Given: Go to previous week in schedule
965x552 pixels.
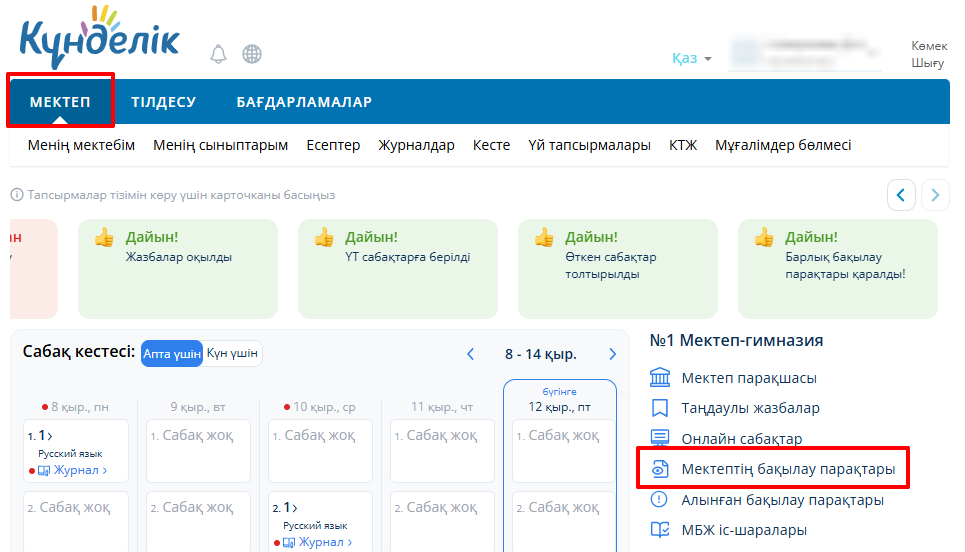Looking at the screenshot, I should pos(471,354).
